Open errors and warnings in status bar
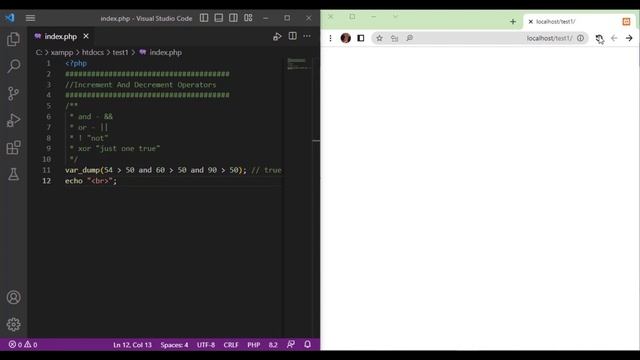 23,344
